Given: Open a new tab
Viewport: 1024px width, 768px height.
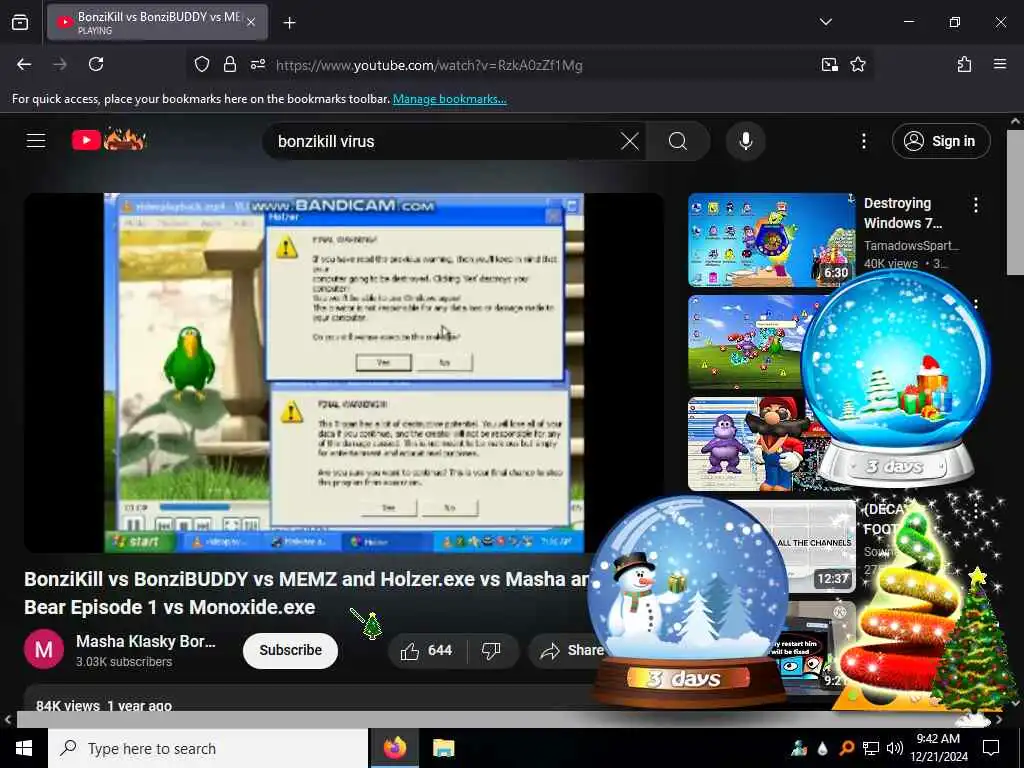Looking at the screenshot, I should [289, 23].
